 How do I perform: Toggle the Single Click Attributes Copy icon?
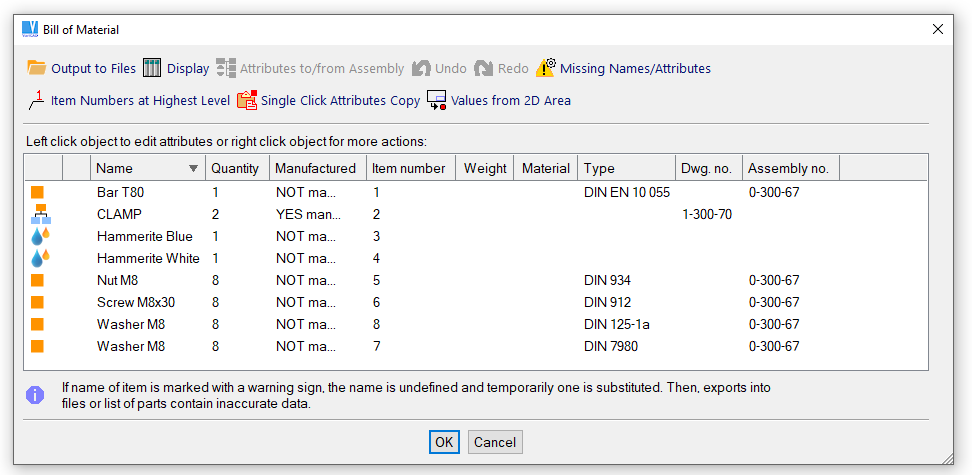point(247,100)
